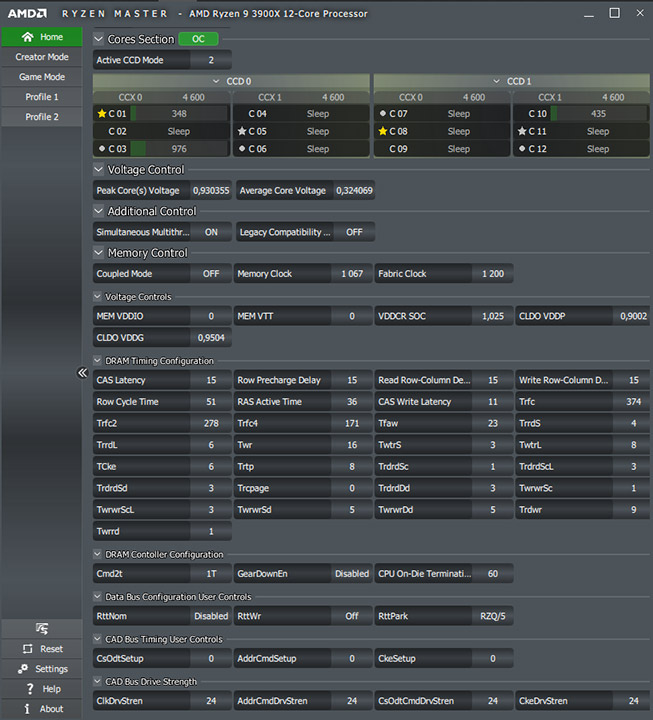The image size is (653, 720).
Task: Switch to Creator Mode
Action: (x=42, y=57)
